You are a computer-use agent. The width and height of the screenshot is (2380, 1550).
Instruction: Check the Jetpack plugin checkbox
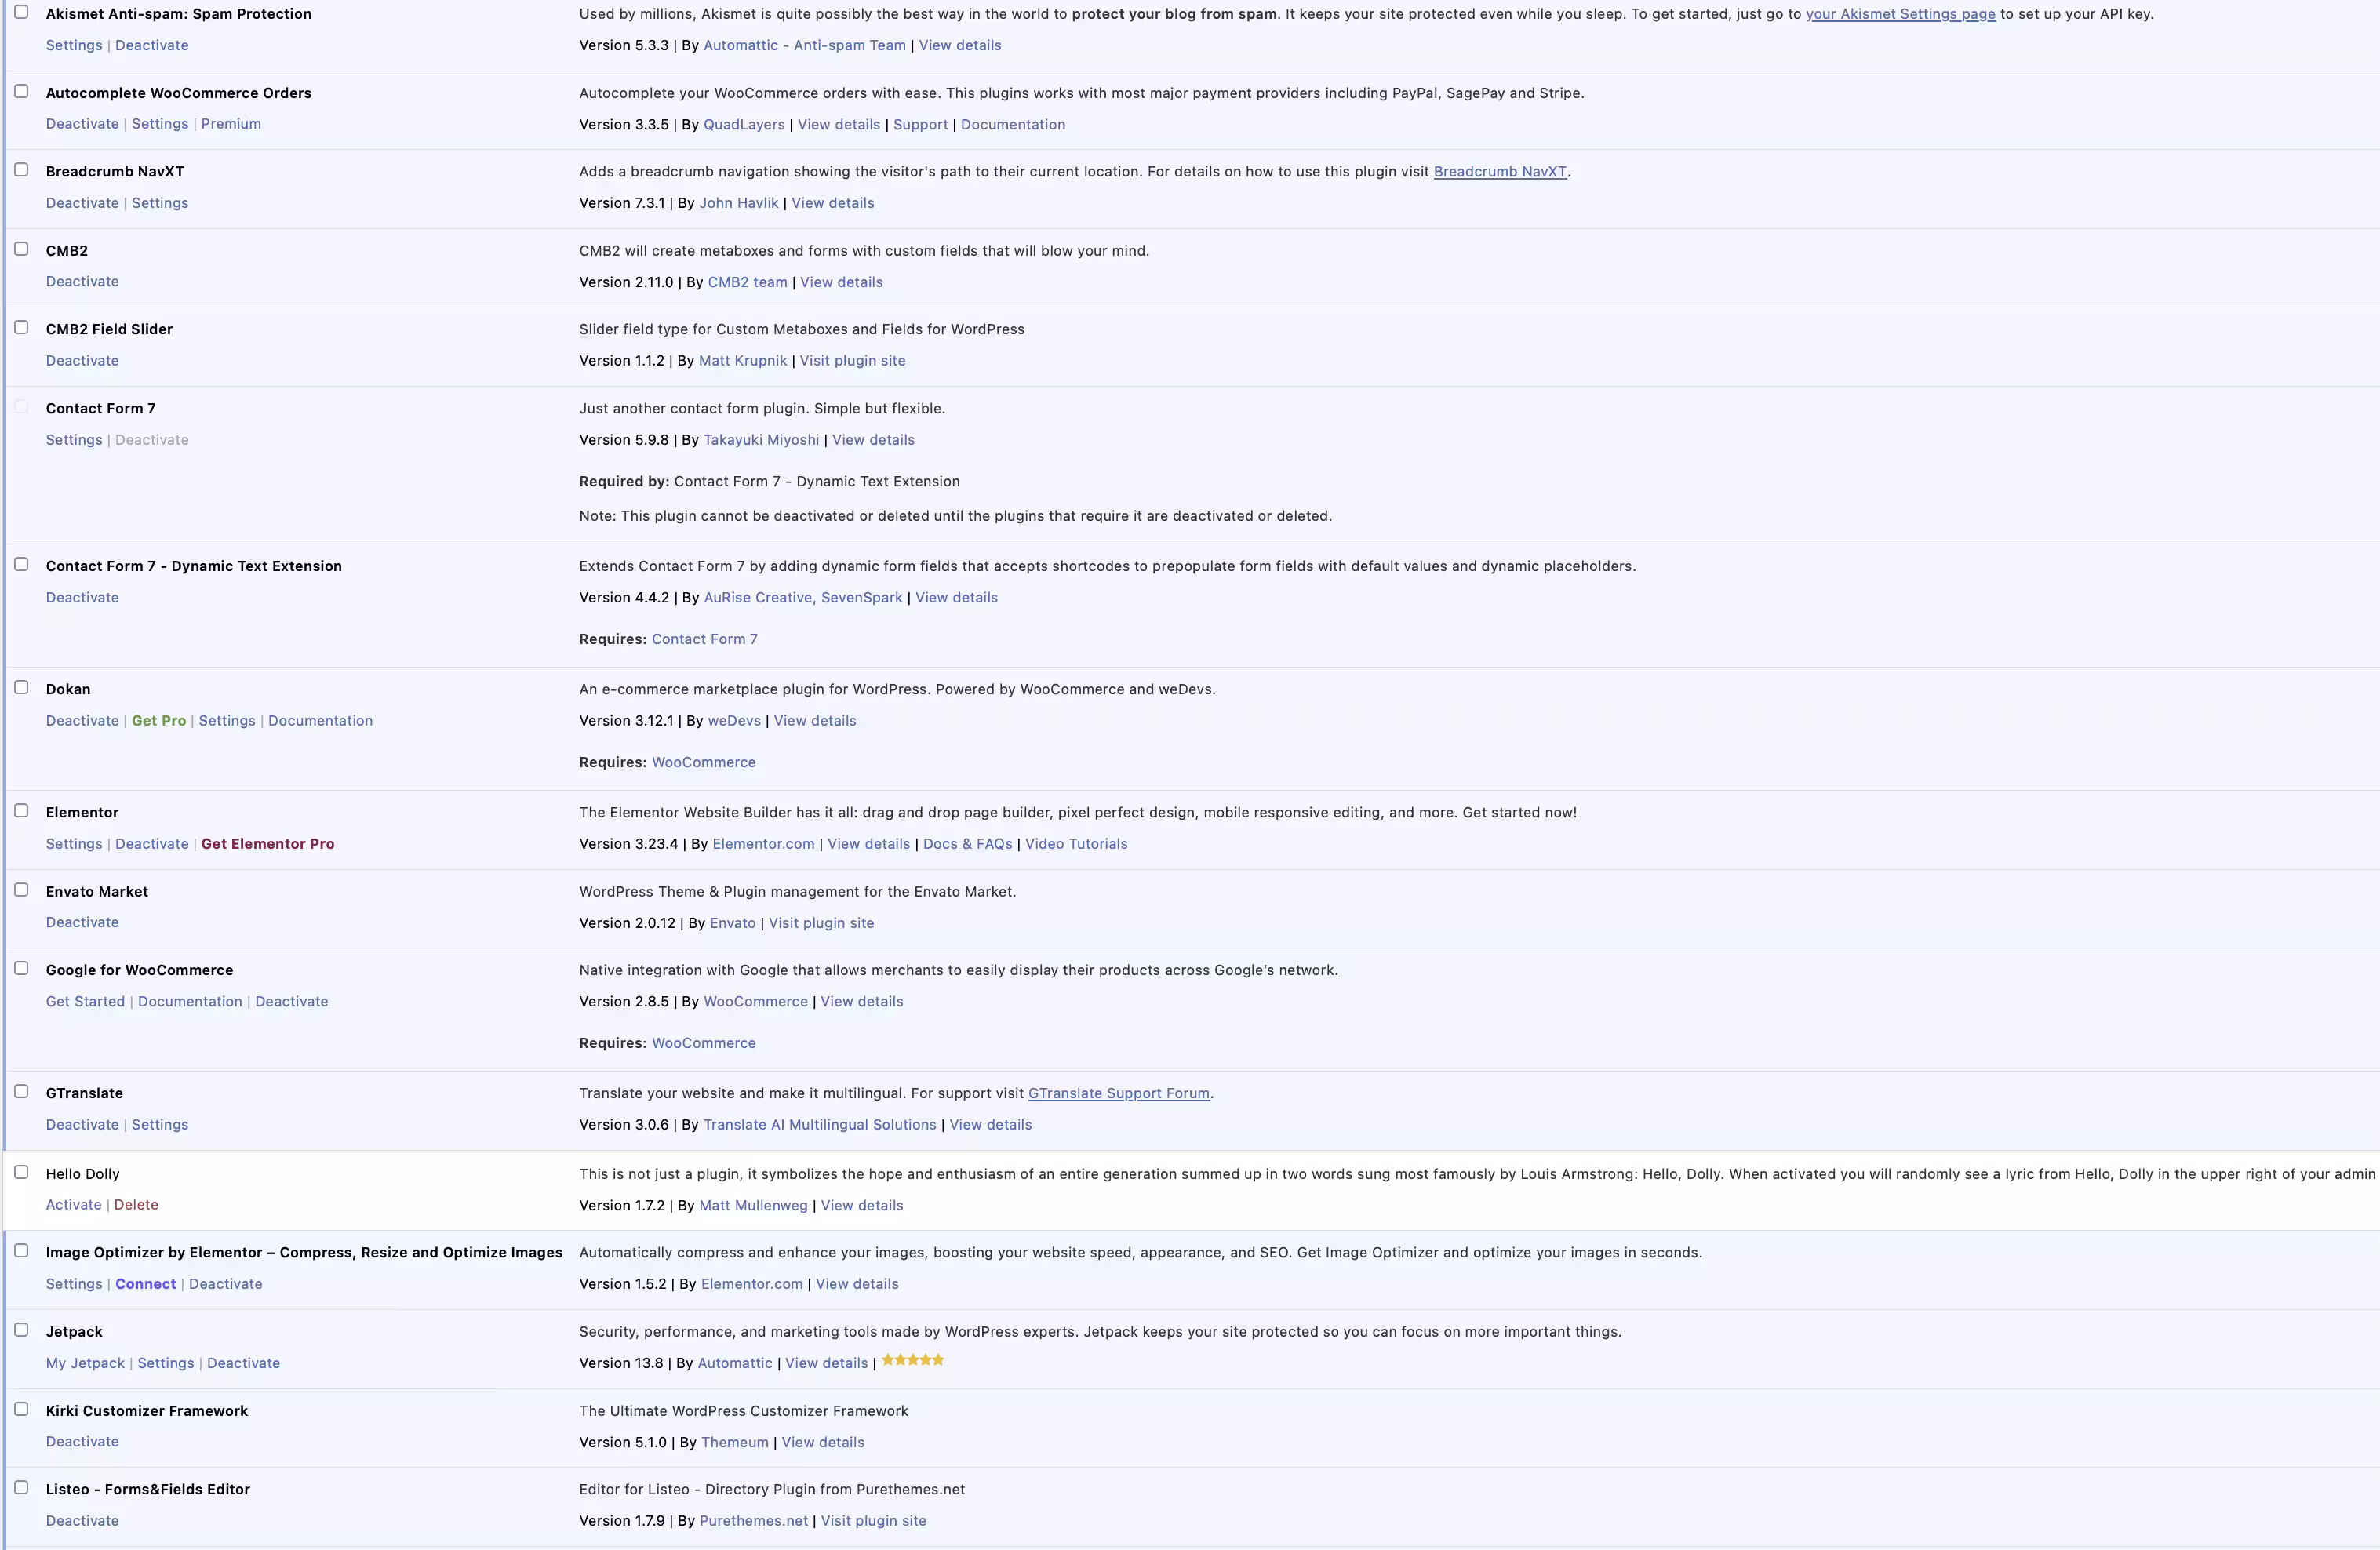(21, 1330)
